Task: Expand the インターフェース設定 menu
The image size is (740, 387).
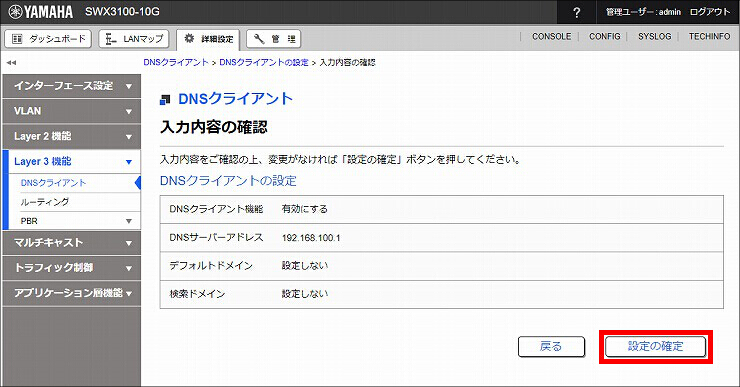Action: tap(71, 86)
